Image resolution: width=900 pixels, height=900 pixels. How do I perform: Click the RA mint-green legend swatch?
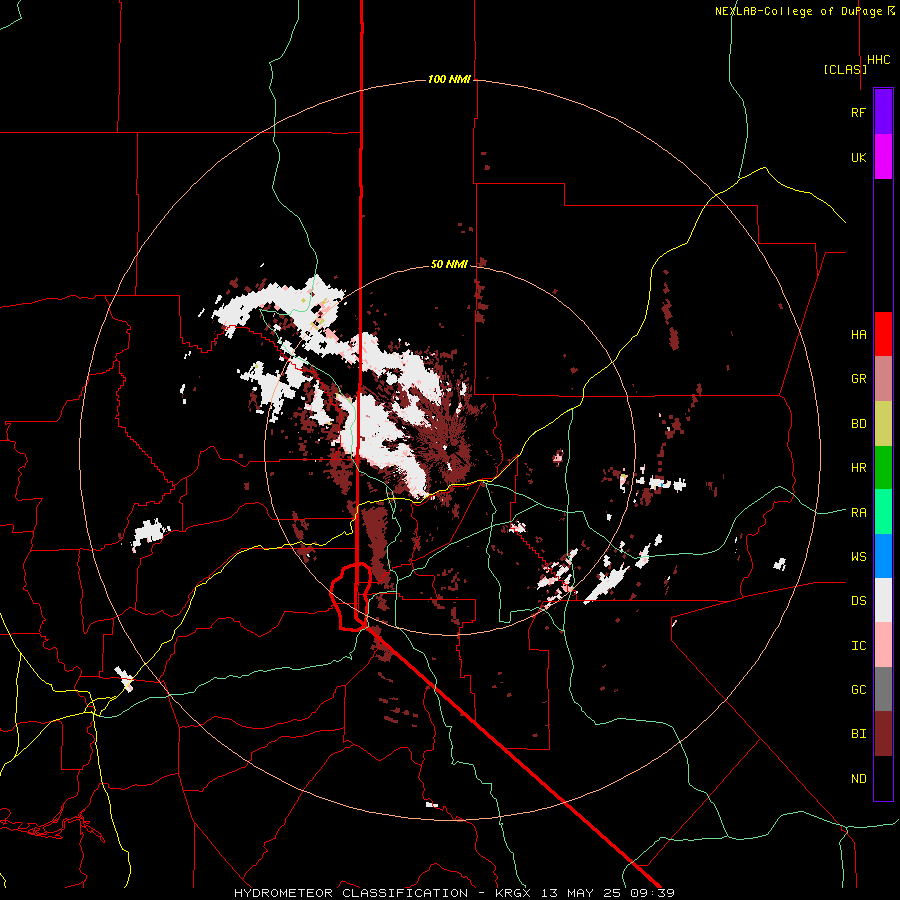(x=883, y=512)
